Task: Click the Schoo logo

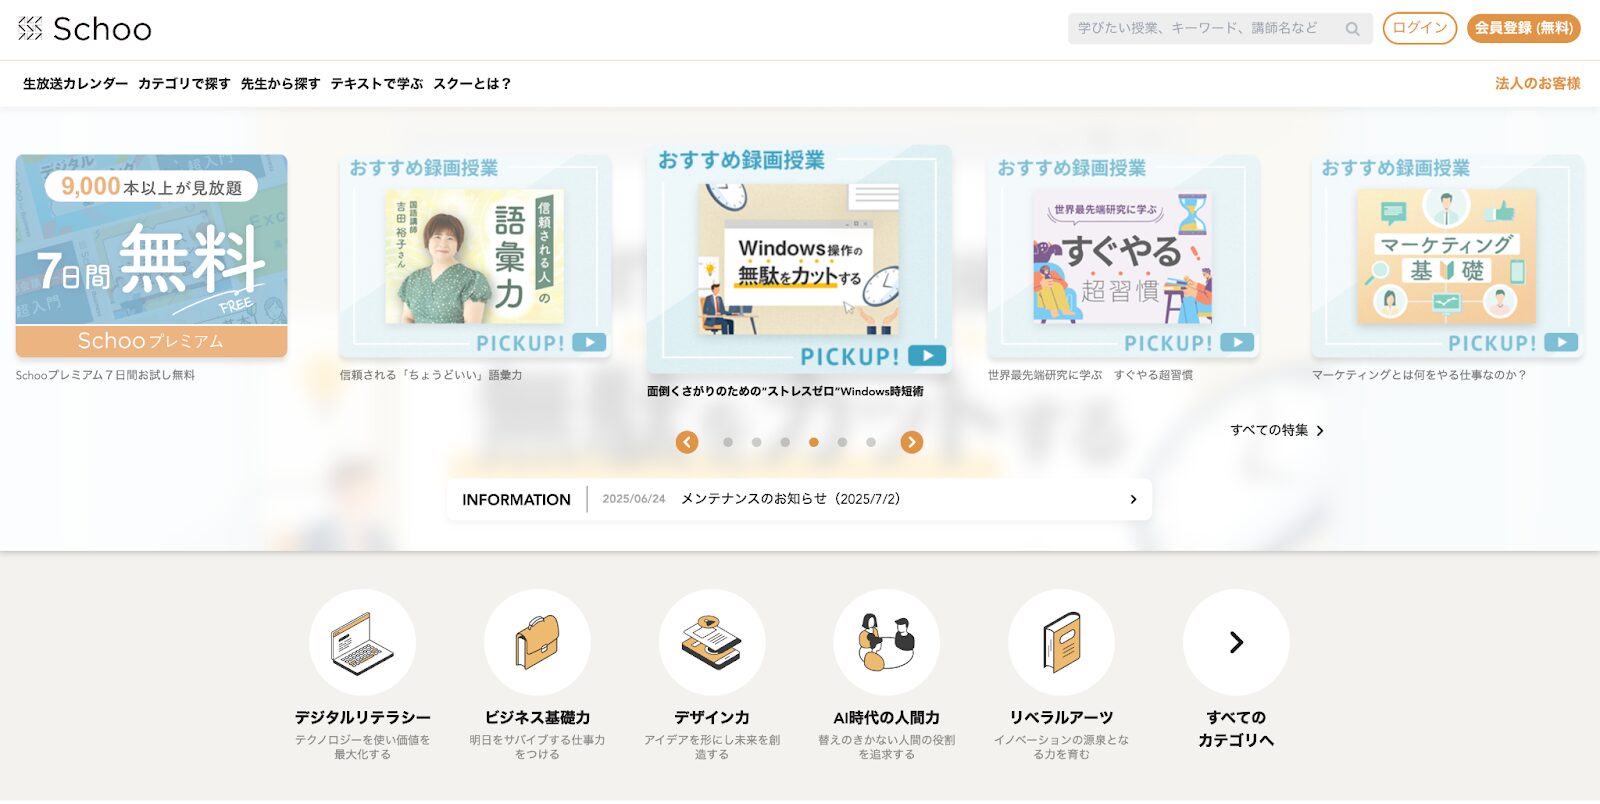Action: pyautogui.click(x=85, y=29)
